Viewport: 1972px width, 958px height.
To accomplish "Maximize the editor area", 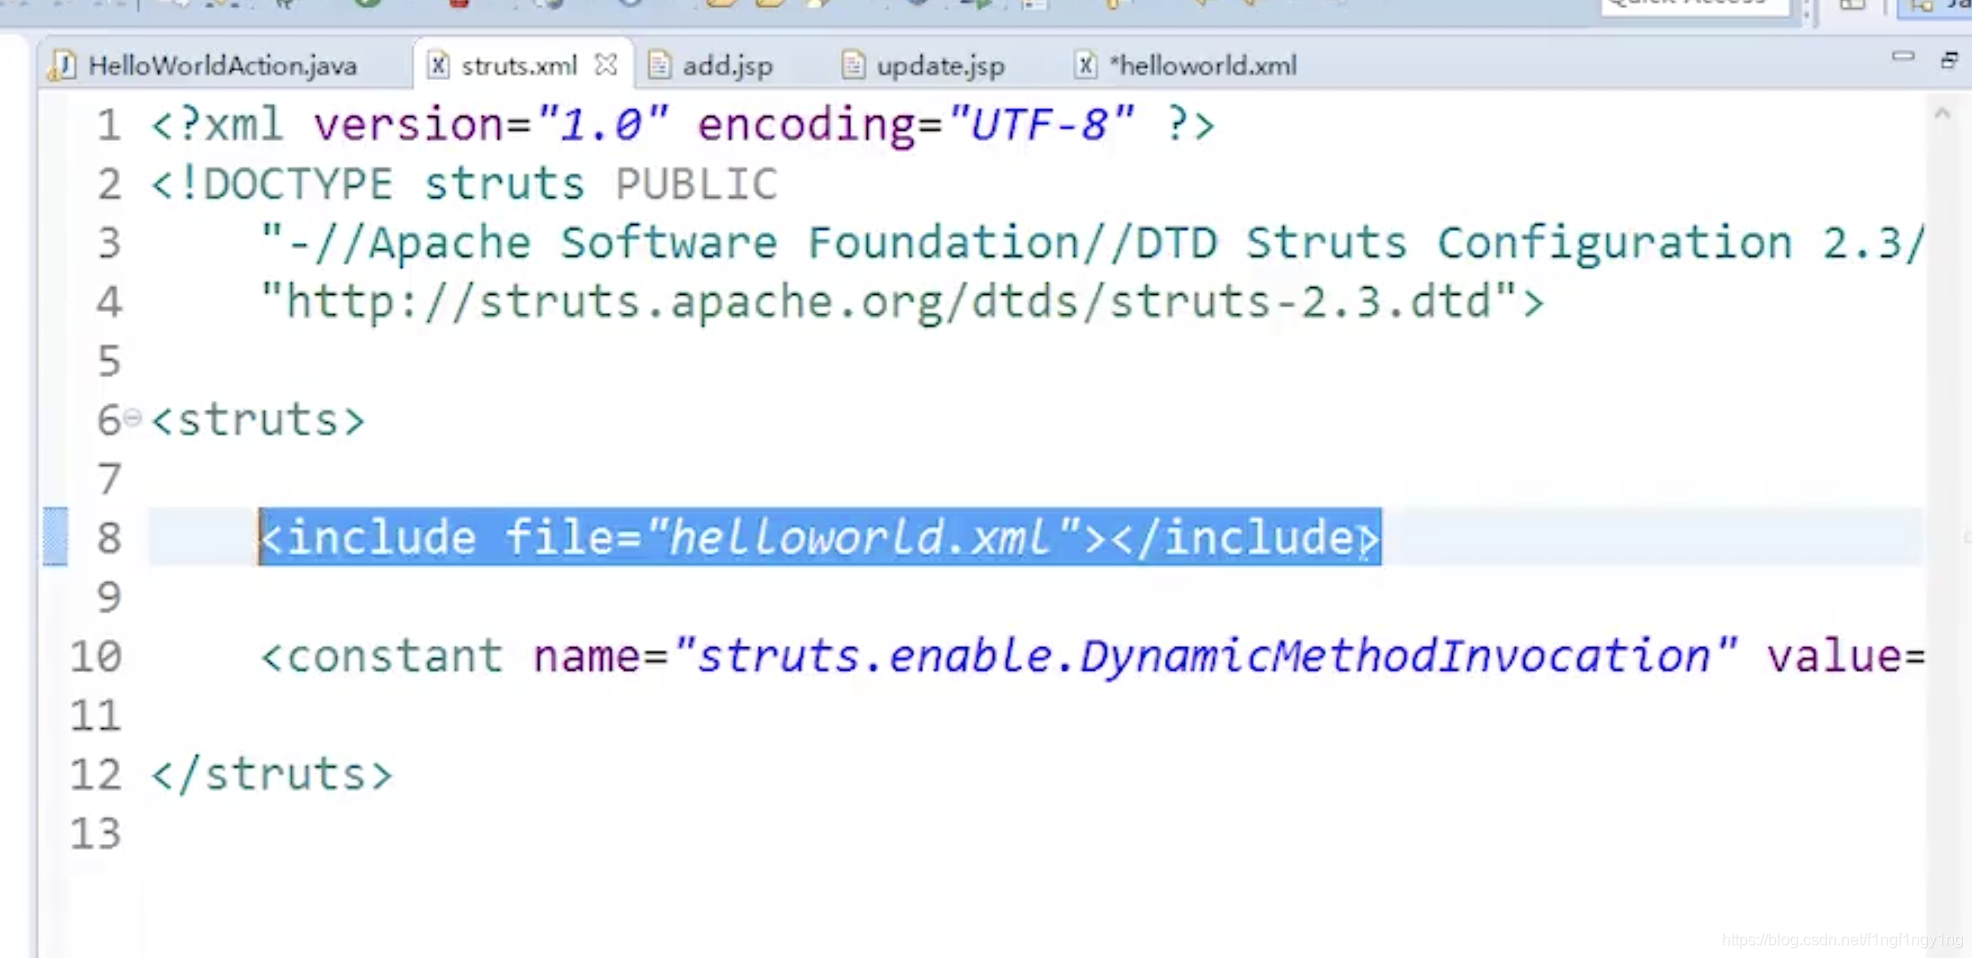I will pos(1950,60).
